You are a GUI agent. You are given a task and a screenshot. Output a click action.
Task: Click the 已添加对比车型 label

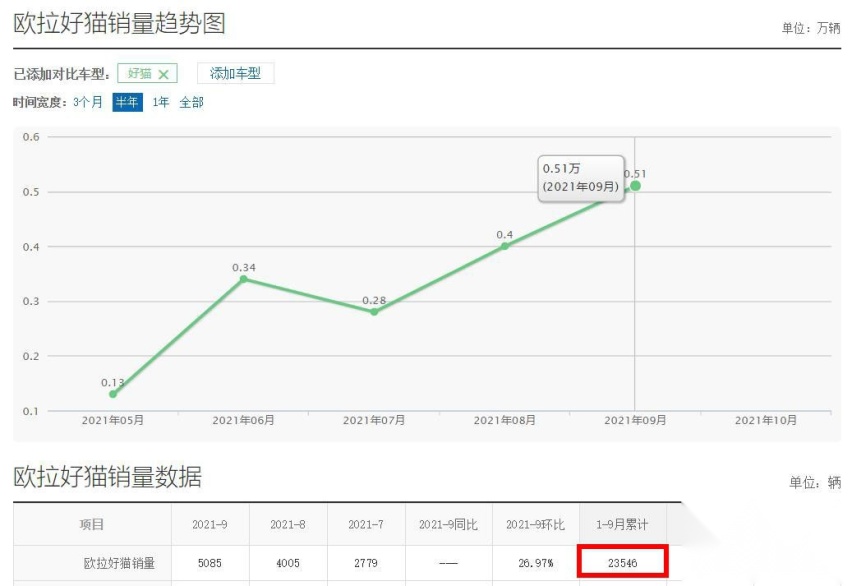(x=61, y=74)
